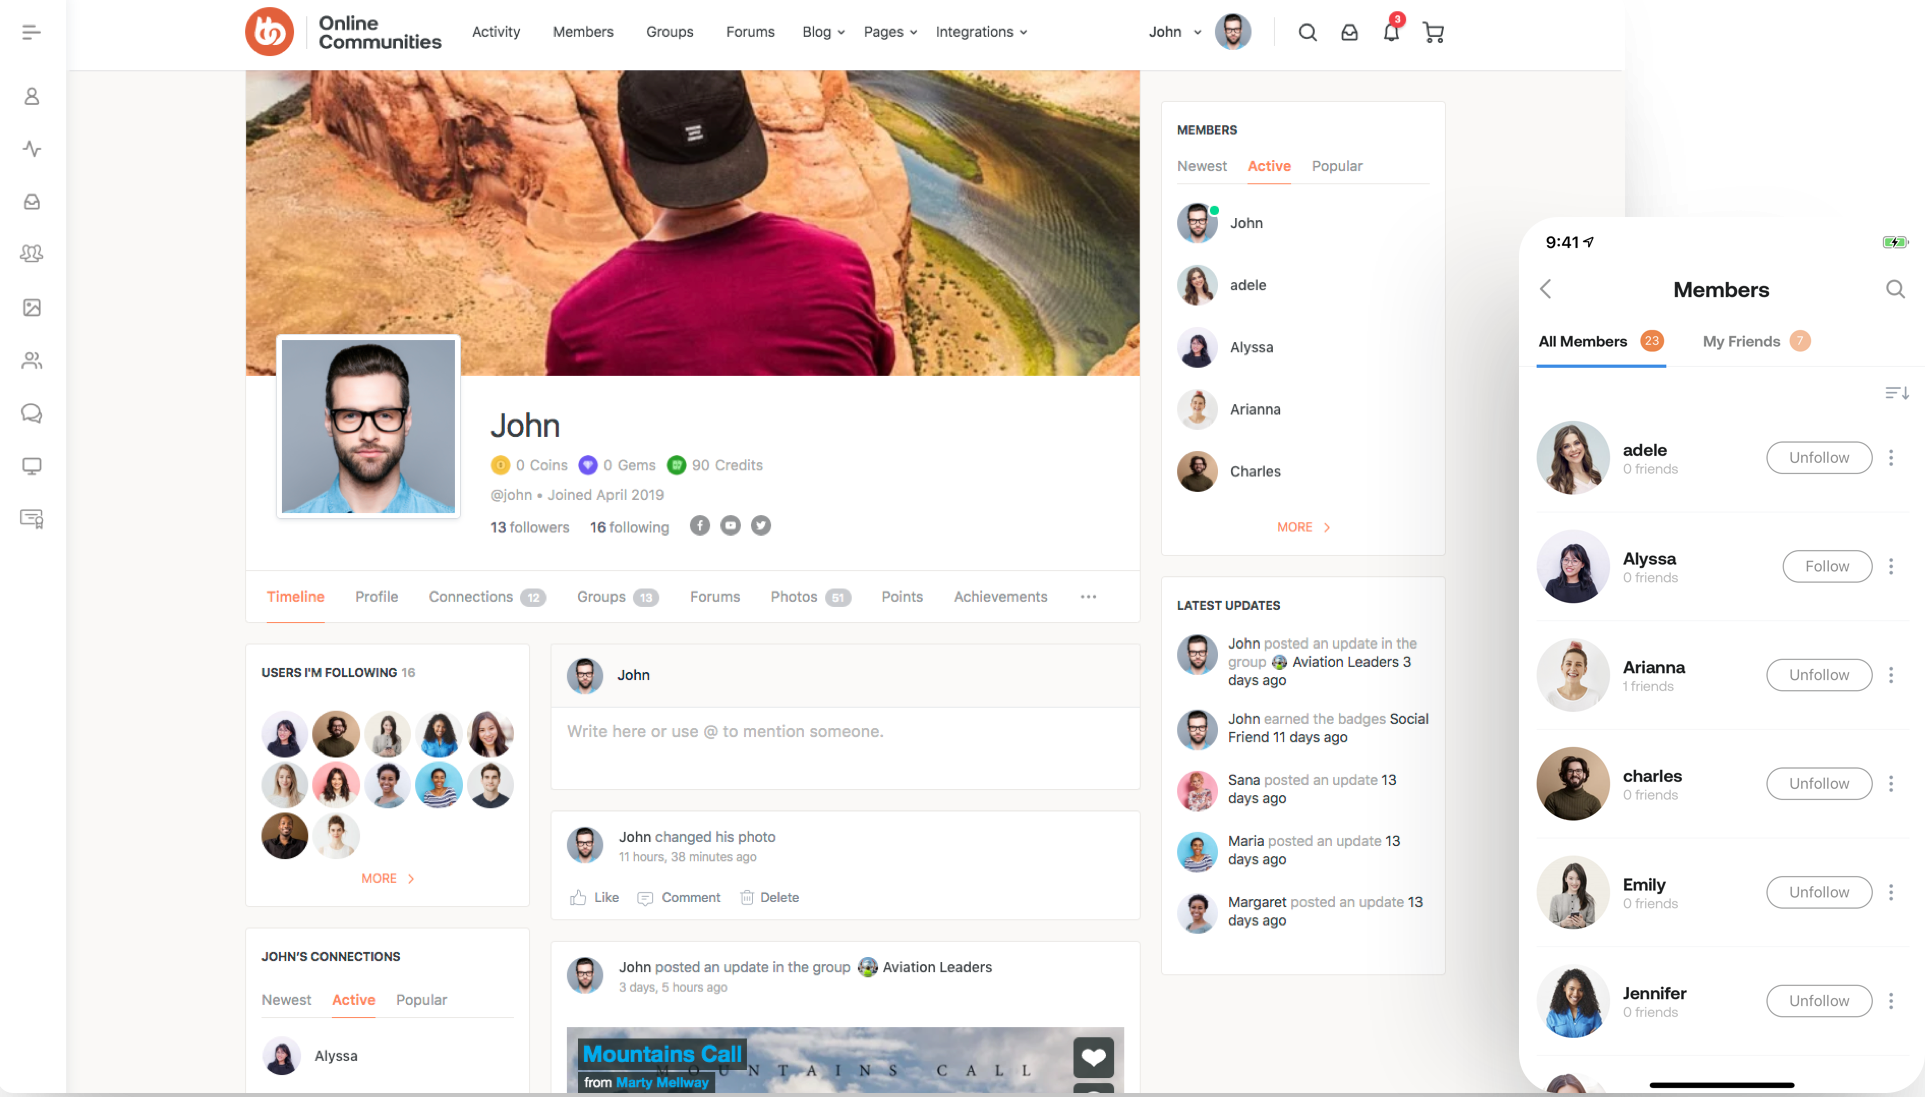
Task: Expand the Blog dropdown menu
Action: coord(823,32)
